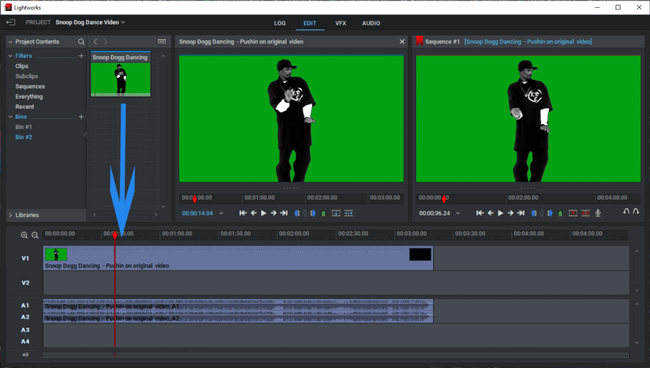The height and width of the screenshot is (368, 650).
Task: Select the Everything filter
Action: coord(29,97)
